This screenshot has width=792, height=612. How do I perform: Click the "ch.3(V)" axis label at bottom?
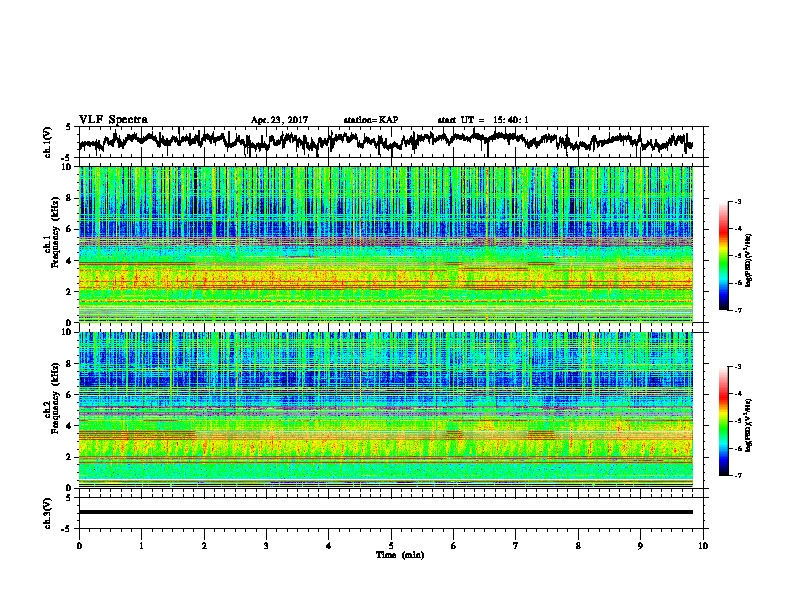pos(47,513)
